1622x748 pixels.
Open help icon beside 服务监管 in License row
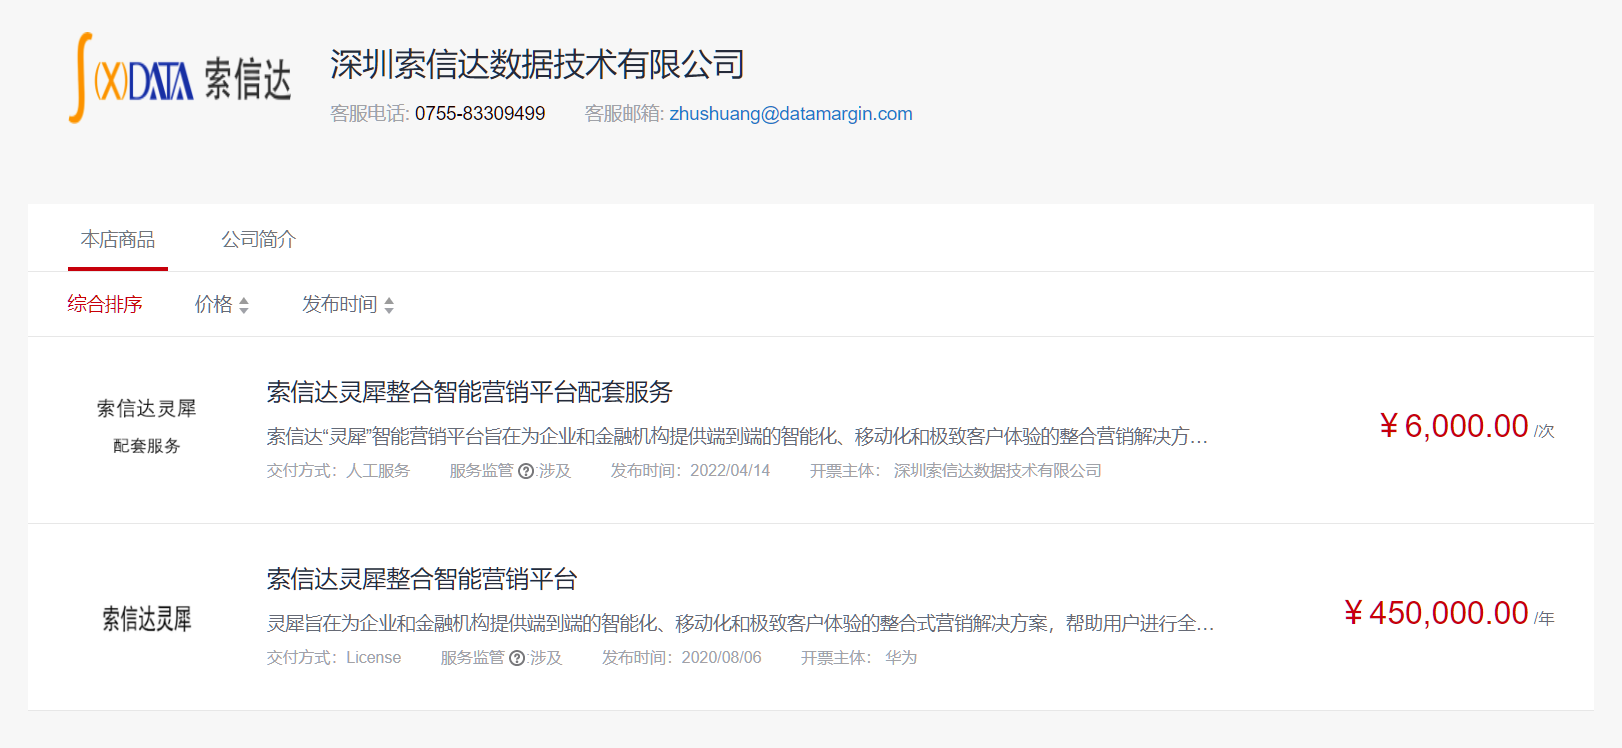[517, 658]
